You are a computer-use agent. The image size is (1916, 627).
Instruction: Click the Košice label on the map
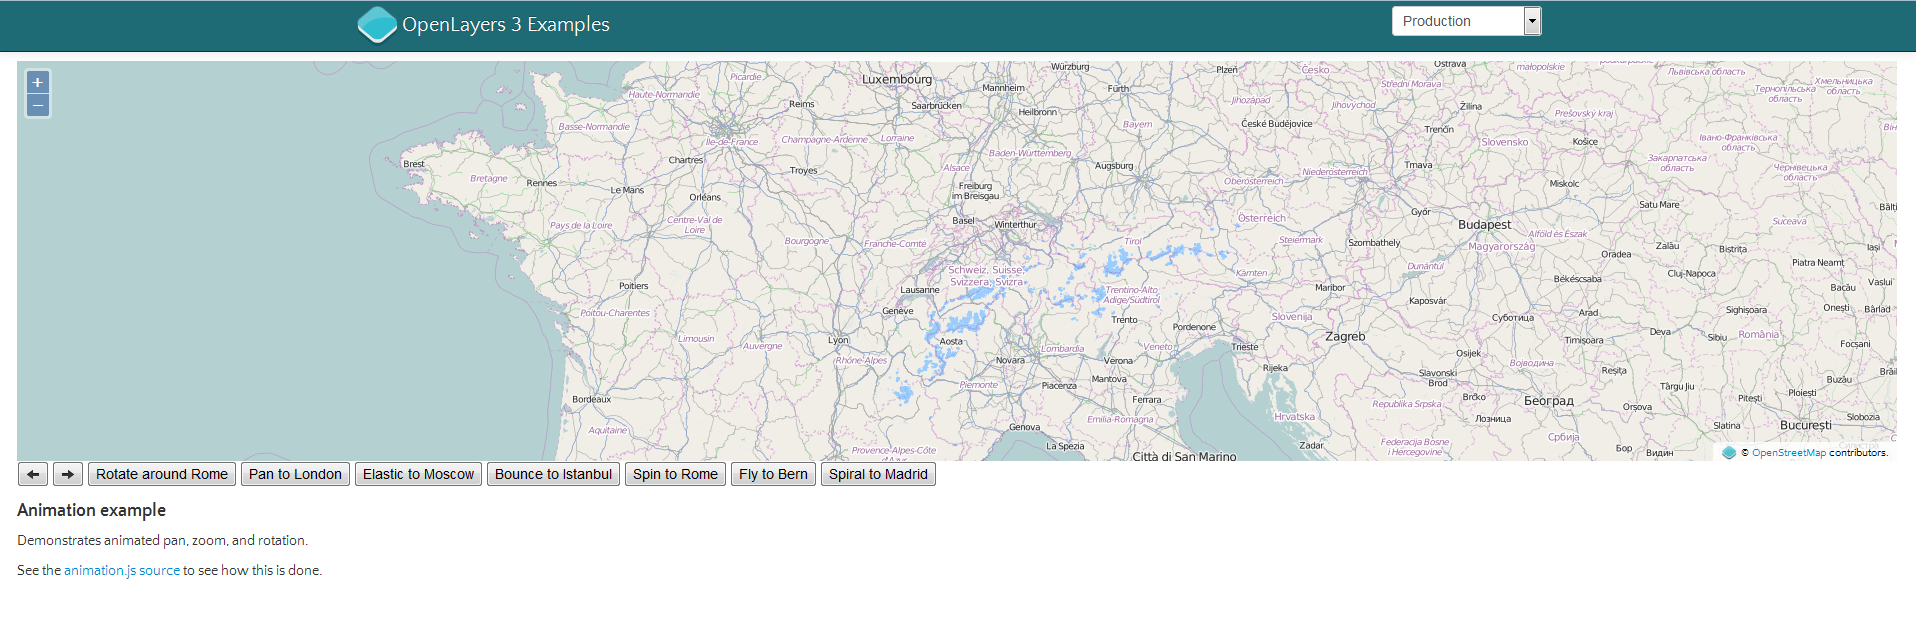coord(1585,142)
